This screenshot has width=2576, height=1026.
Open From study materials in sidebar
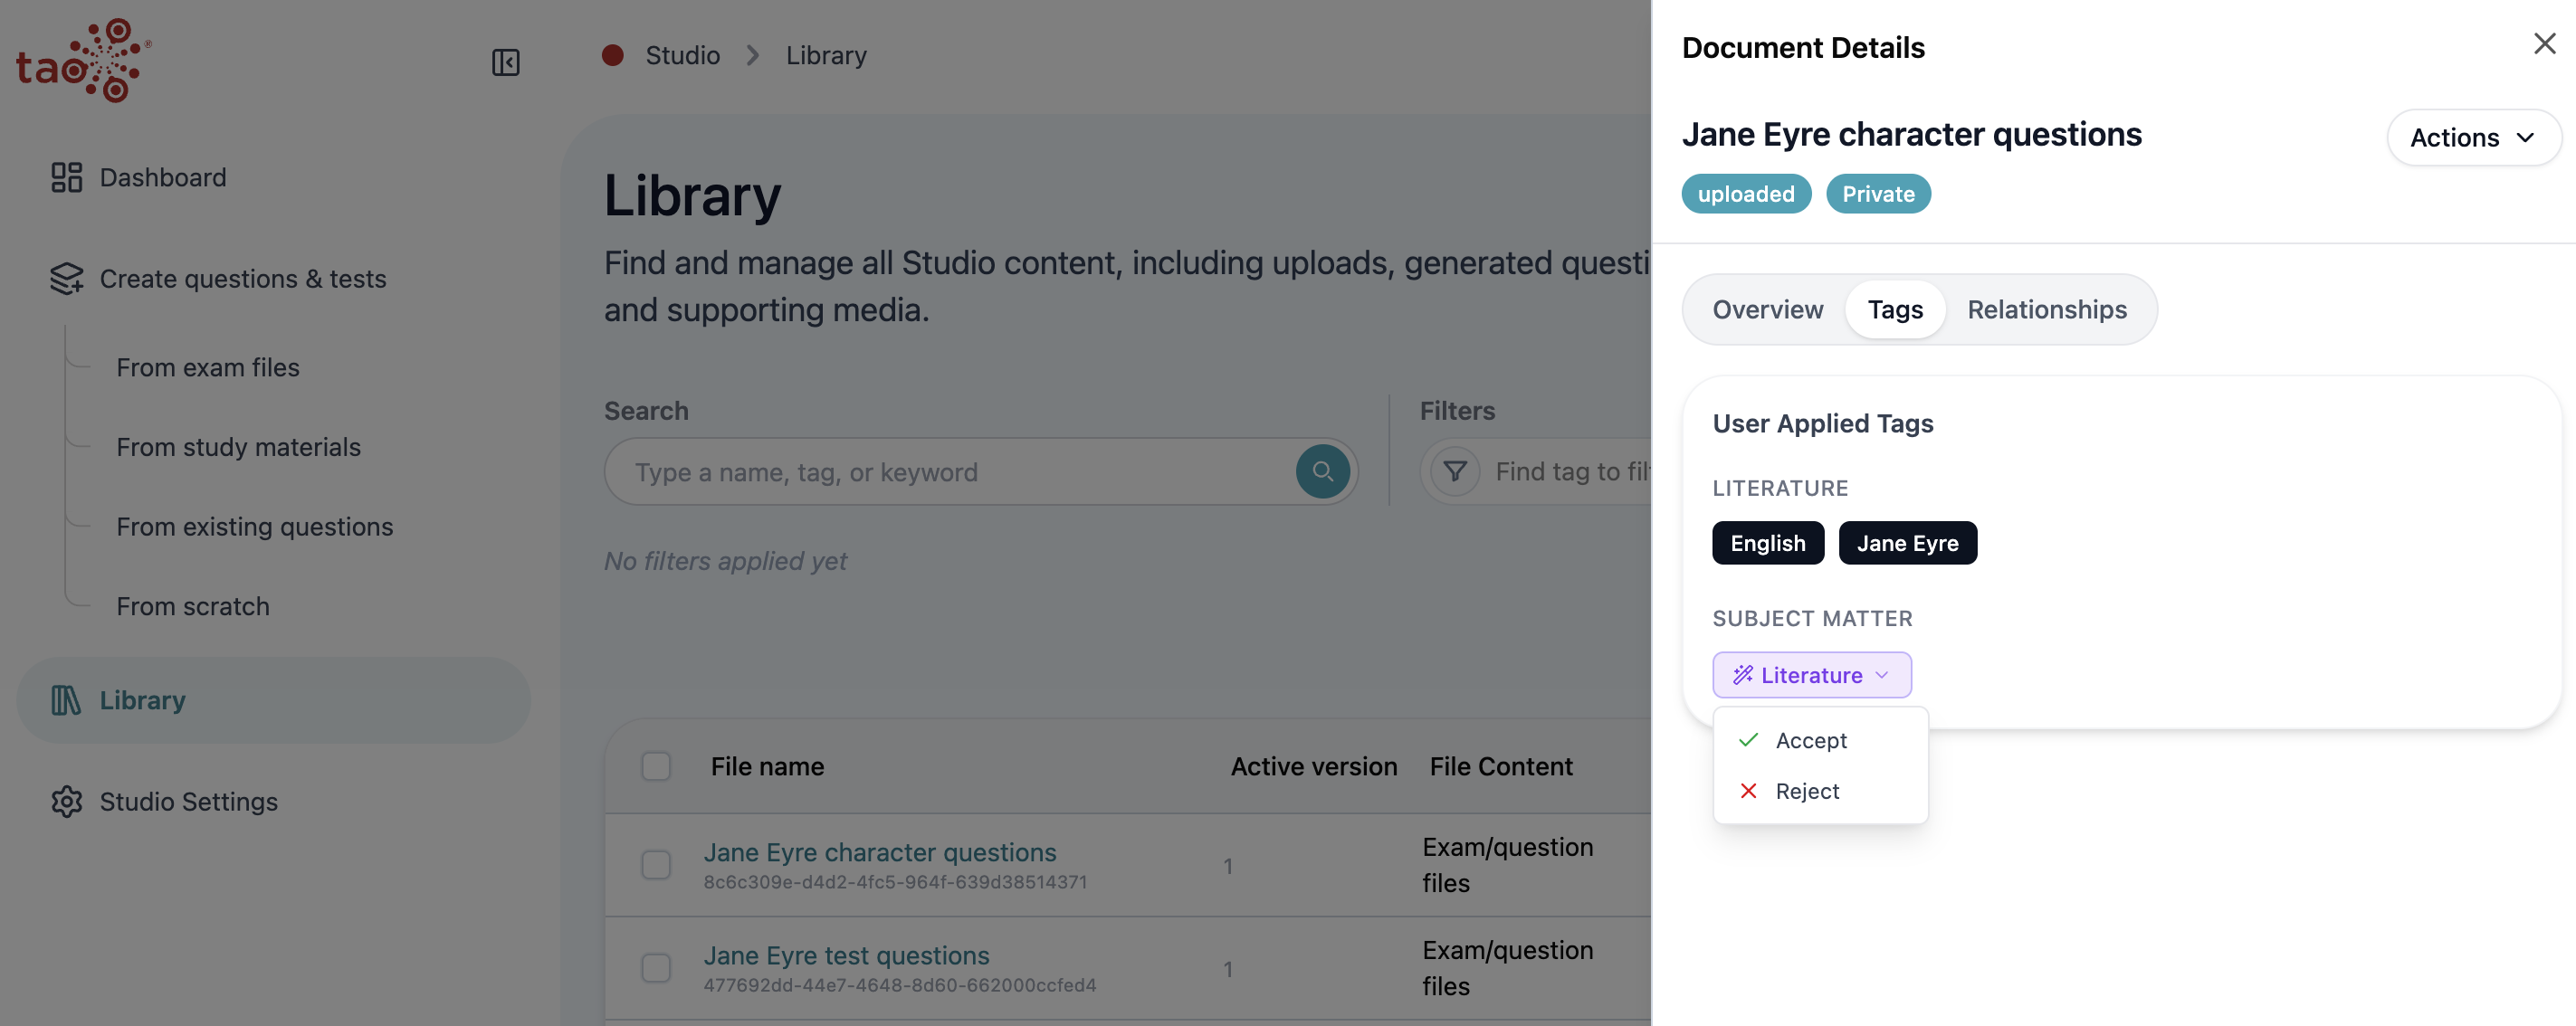pyautogui.click(x=238, y=447)
